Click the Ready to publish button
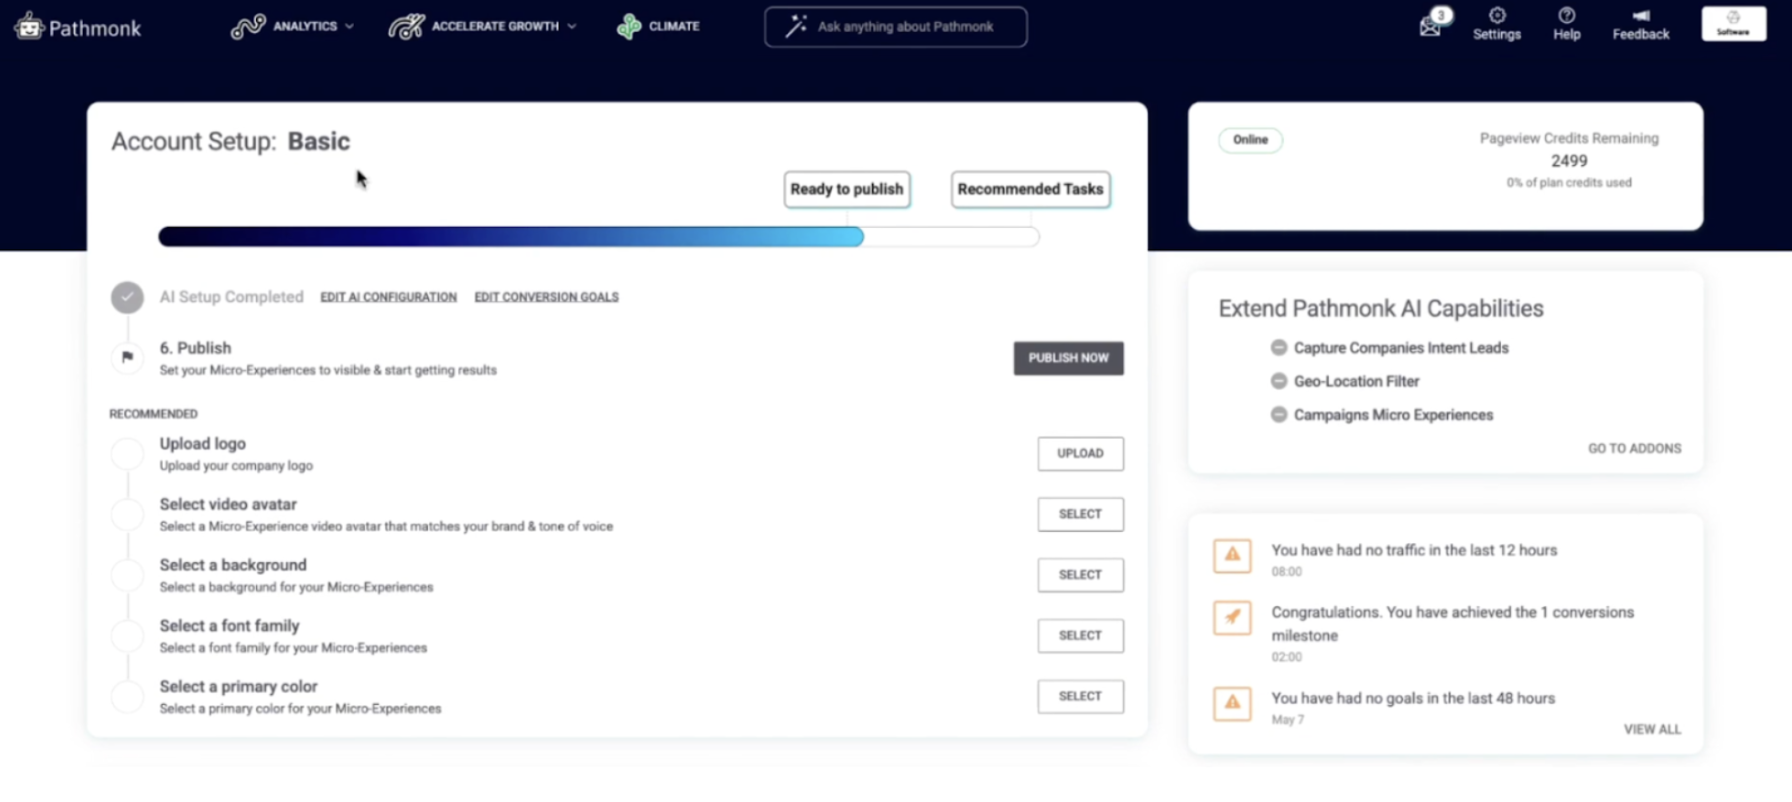Screen dimensions: 1792x802 [847, 189]
